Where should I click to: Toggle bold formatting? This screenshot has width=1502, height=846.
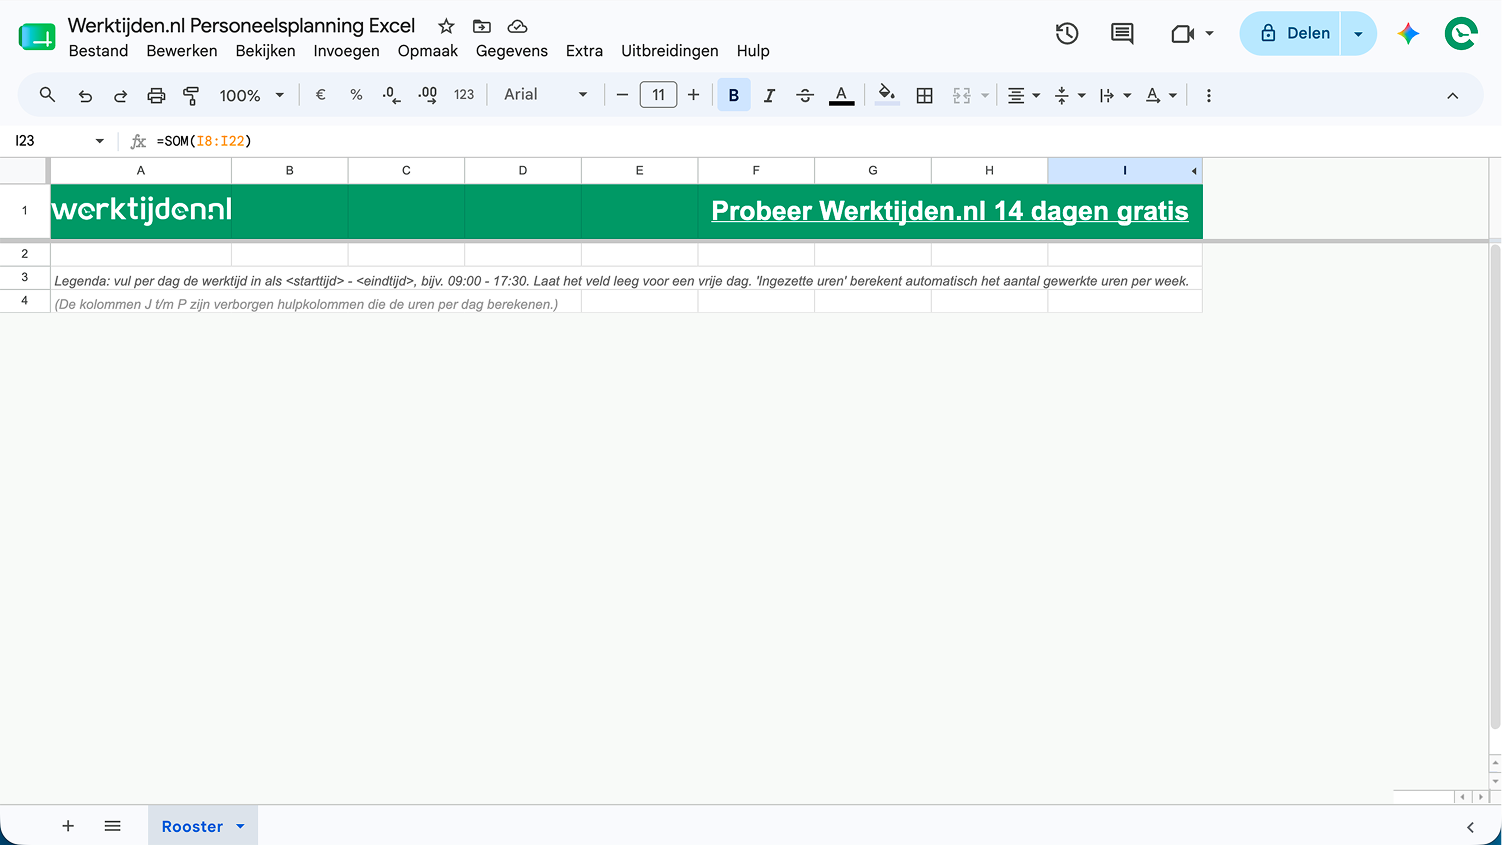(x=734, y=95)
